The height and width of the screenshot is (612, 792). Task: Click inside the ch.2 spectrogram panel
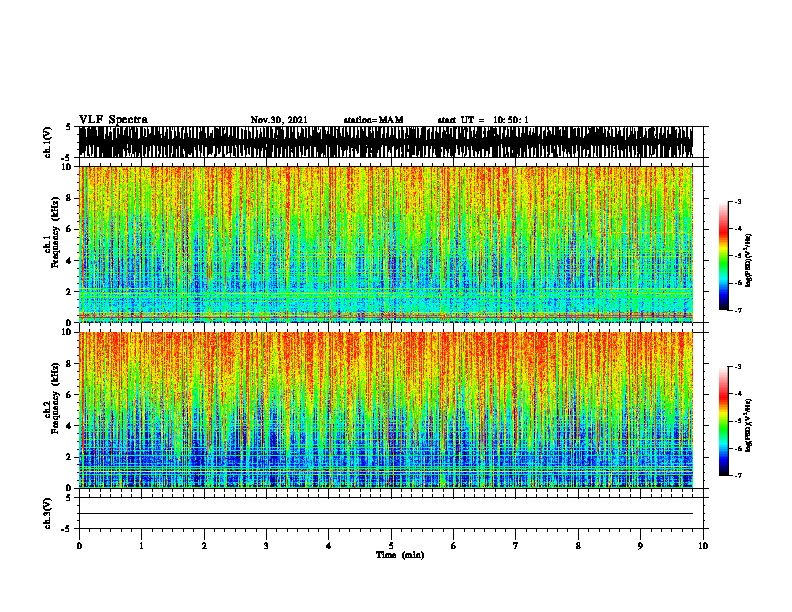point(386,410)
